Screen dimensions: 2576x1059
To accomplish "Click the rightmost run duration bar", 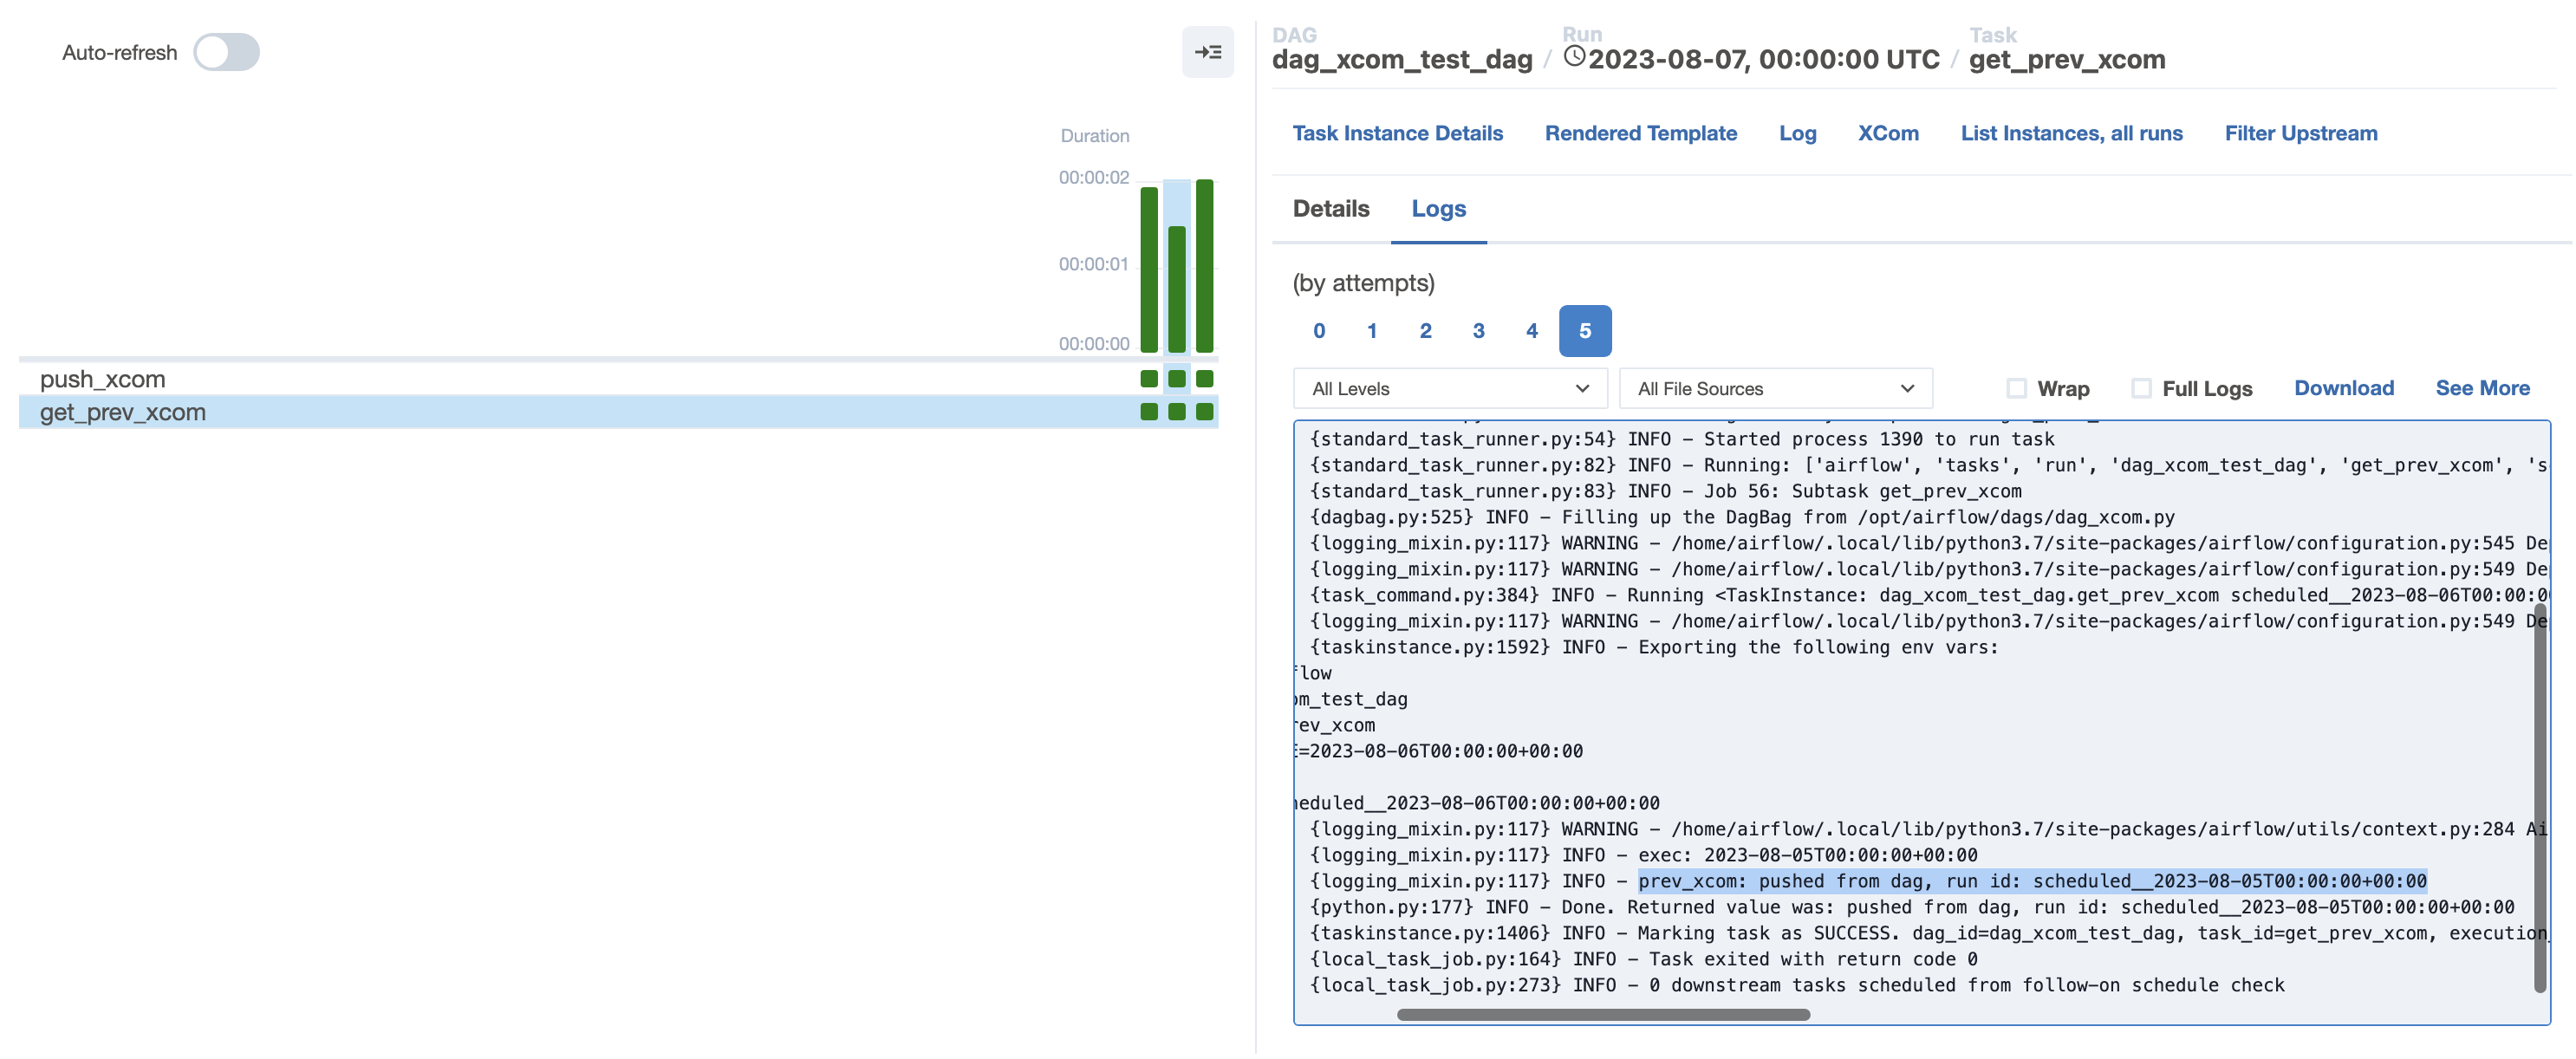I will pyautogui.click(x=1204, y=266).
